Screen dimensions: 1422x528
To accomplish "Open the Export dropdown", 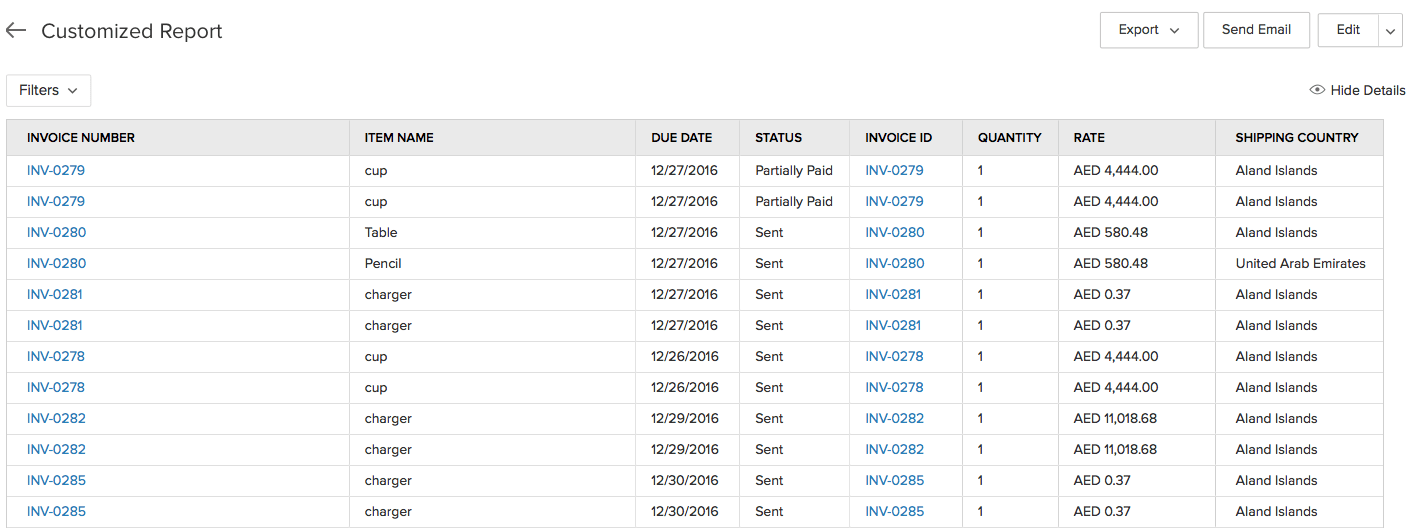I will click(1148, 30).
